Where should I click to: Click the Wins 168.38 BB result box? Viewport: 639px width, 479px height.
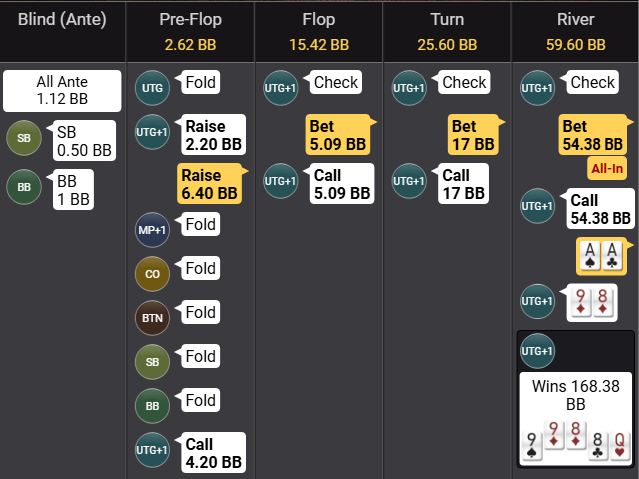pyautogui.click(x=575, y=398)
